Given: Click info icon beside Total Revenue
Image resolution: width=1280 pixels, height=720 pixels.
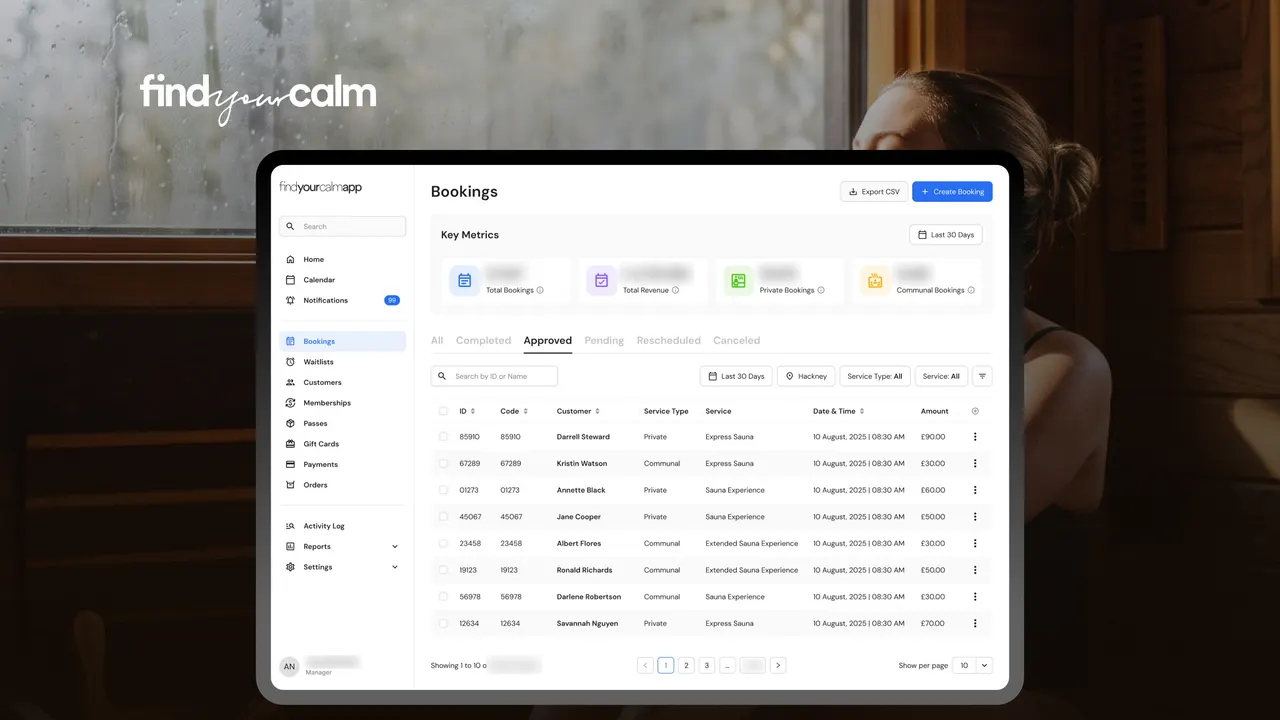Looking at the screenshot, I should click(675, 290).
